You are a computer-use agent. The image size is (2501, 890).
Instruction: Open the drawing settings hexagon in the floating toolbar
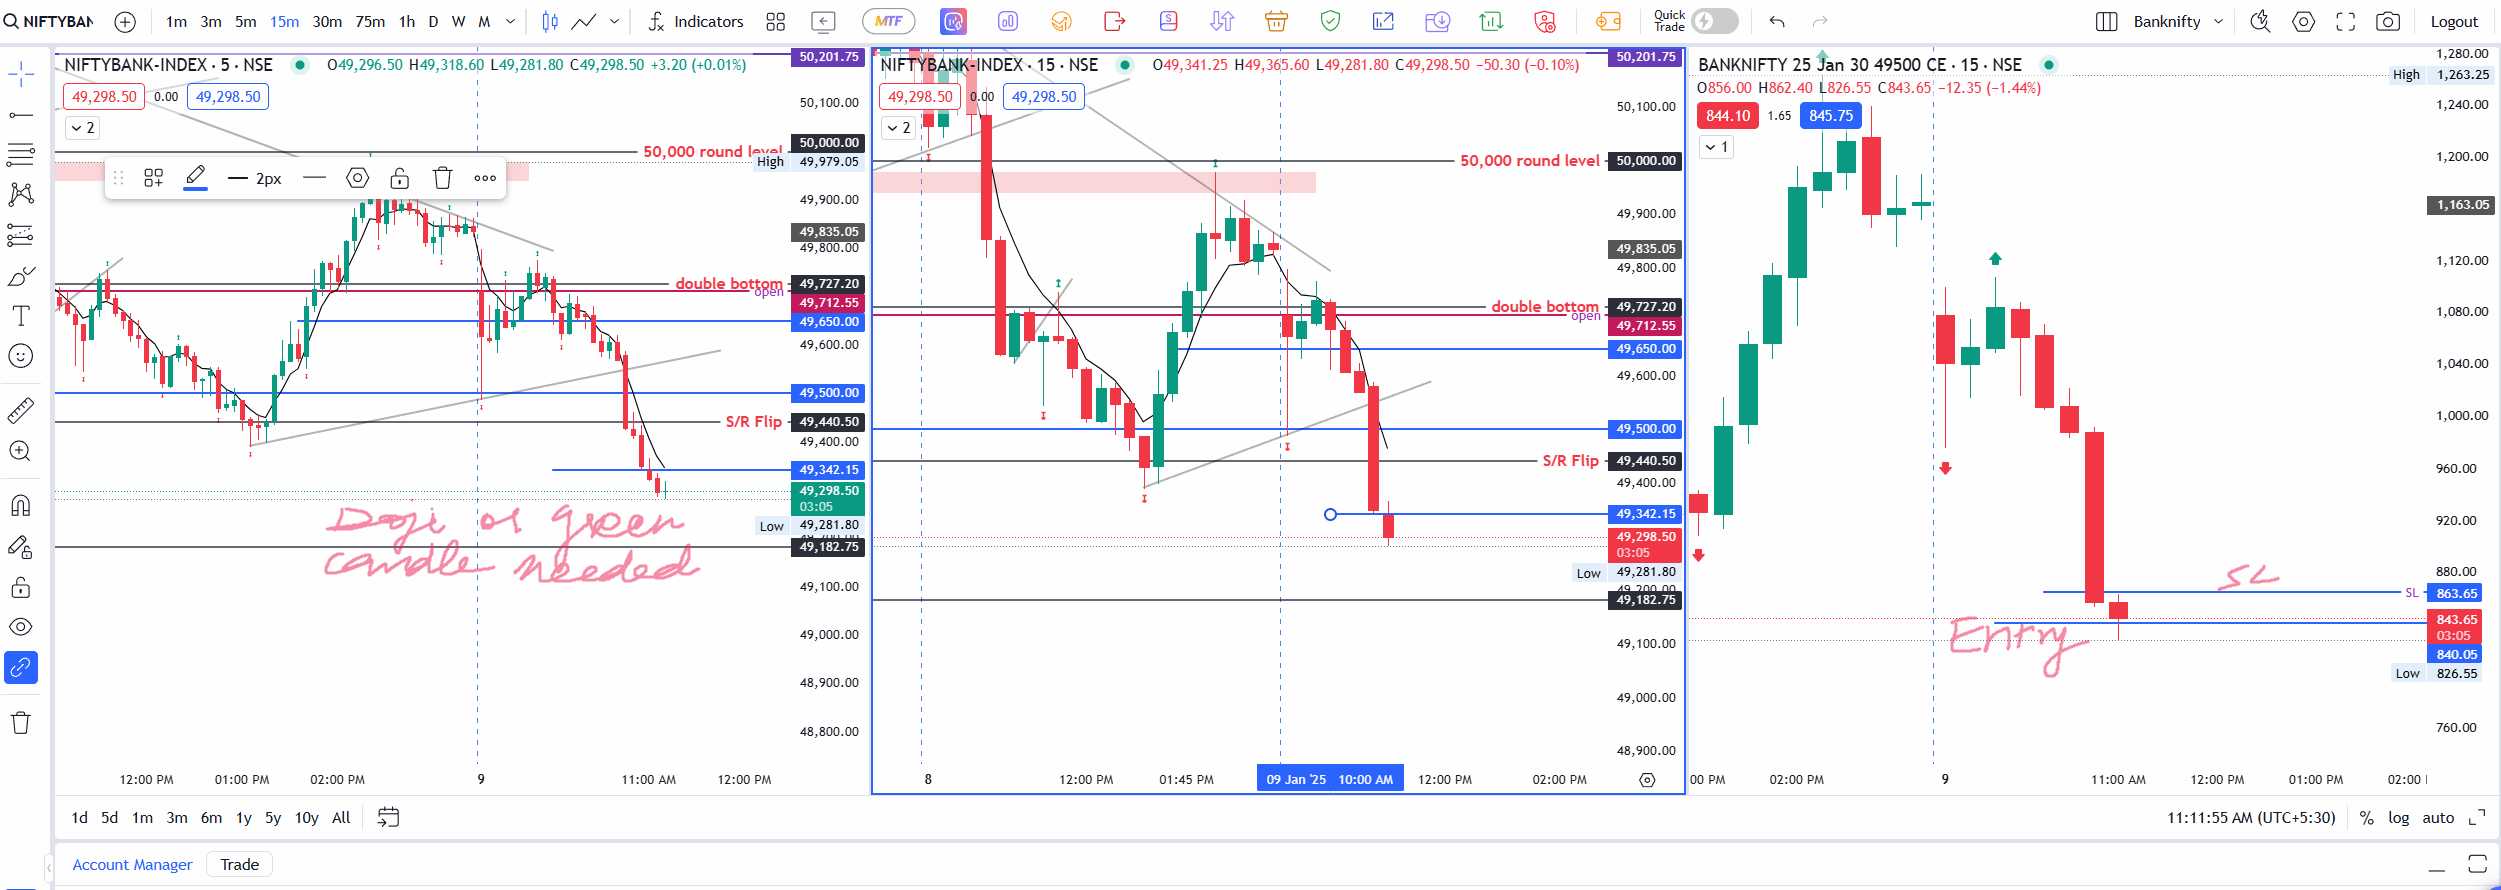tap(358, 179)
